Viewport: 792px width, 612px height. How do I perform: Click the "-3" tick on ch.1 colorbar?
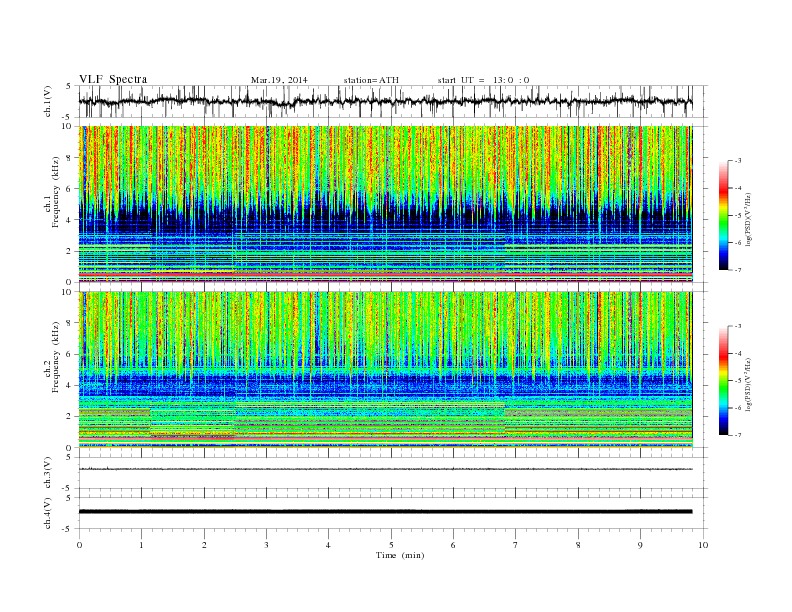click(x=737, y=161)
